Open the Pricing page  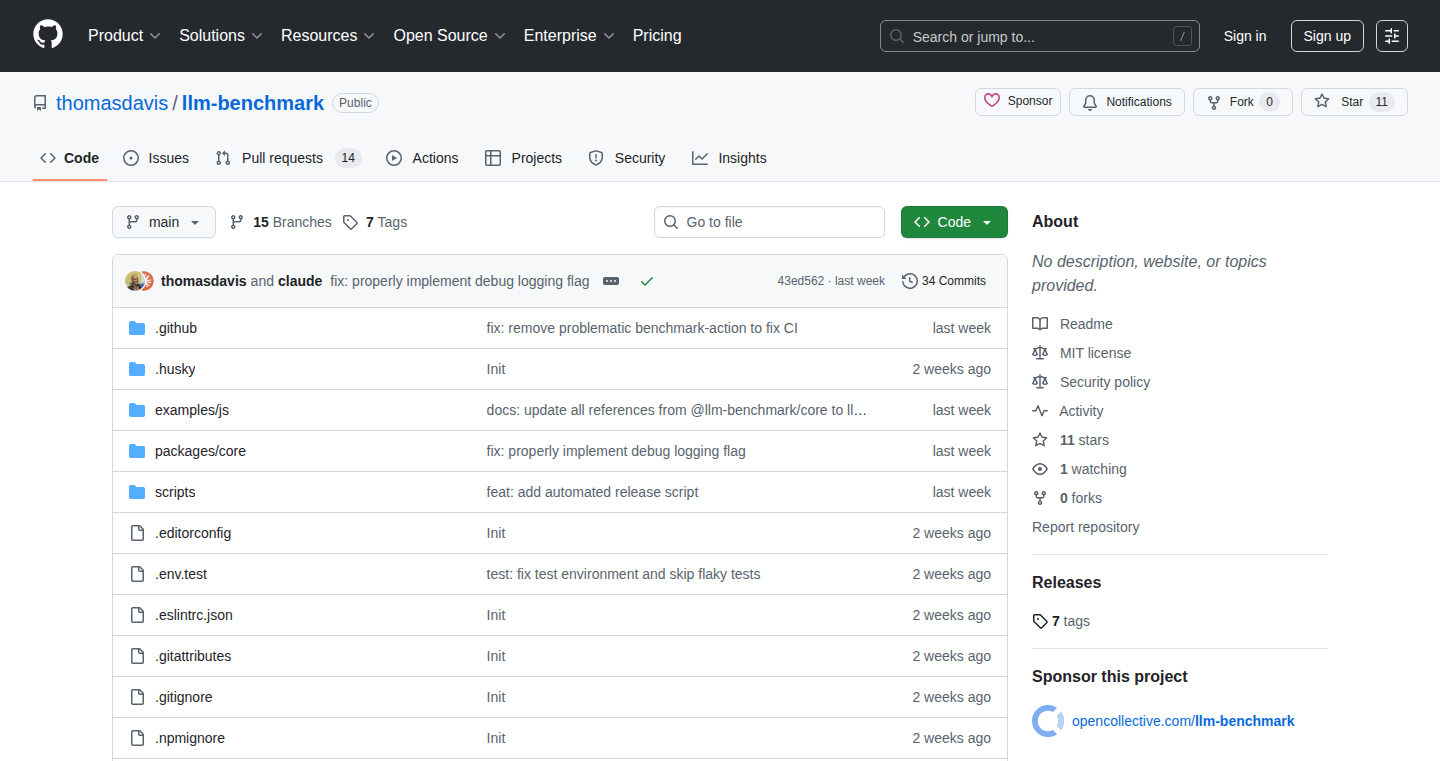click(657, 36)
